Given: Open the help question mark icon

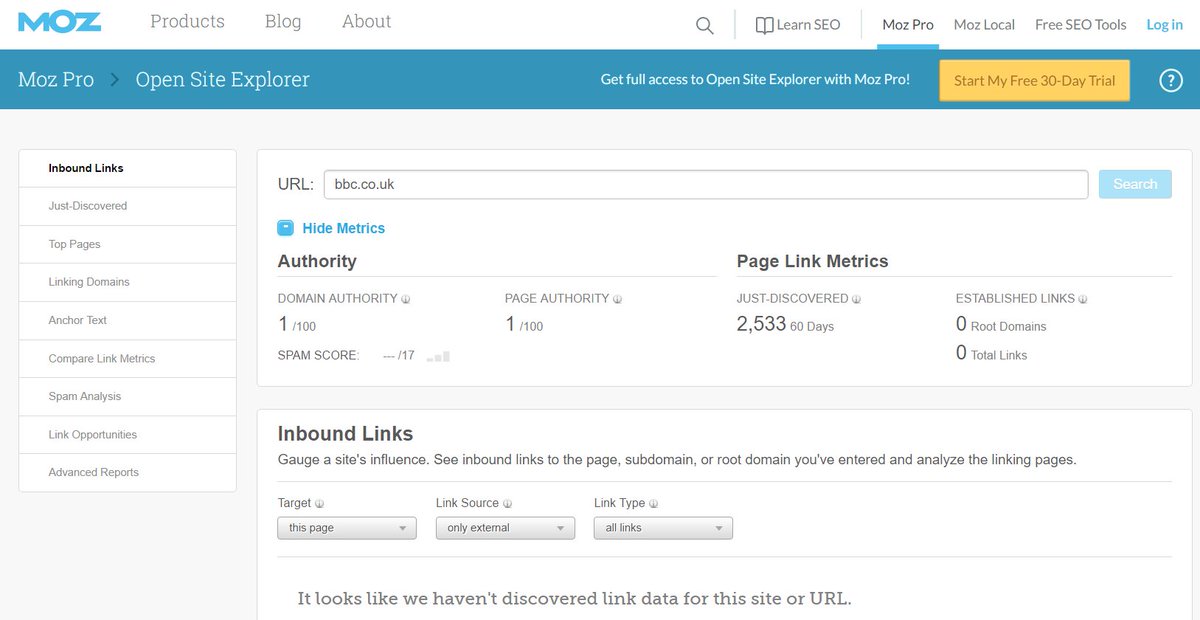Looking at the screenshot, I should click(1171, 81).
